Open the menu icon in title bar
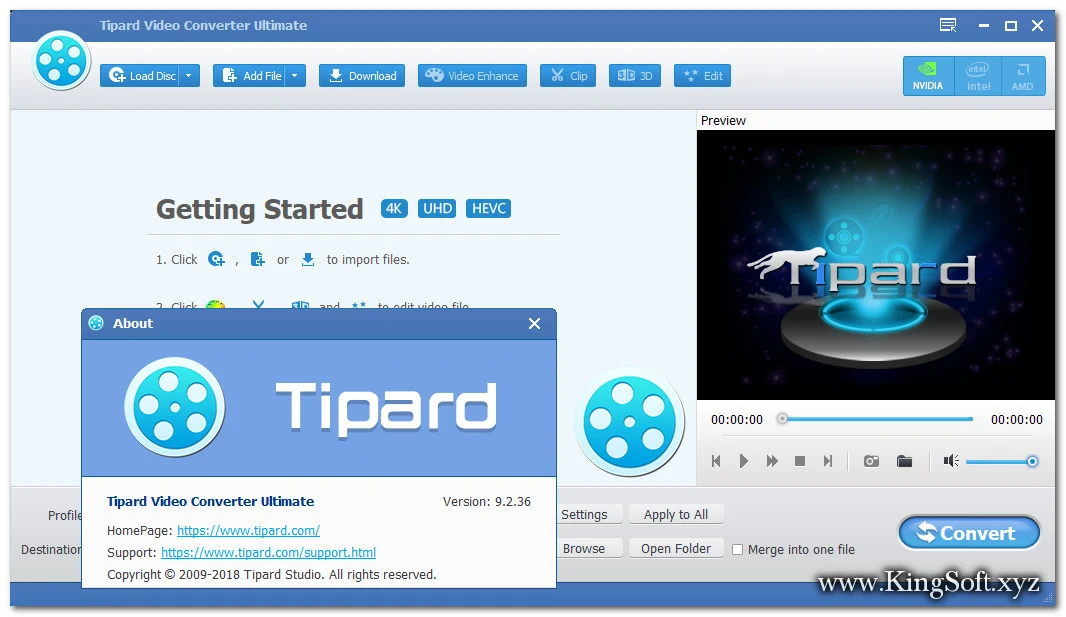Image resolution: width=1066 pixels, height=617 pixels. [948, 26]
